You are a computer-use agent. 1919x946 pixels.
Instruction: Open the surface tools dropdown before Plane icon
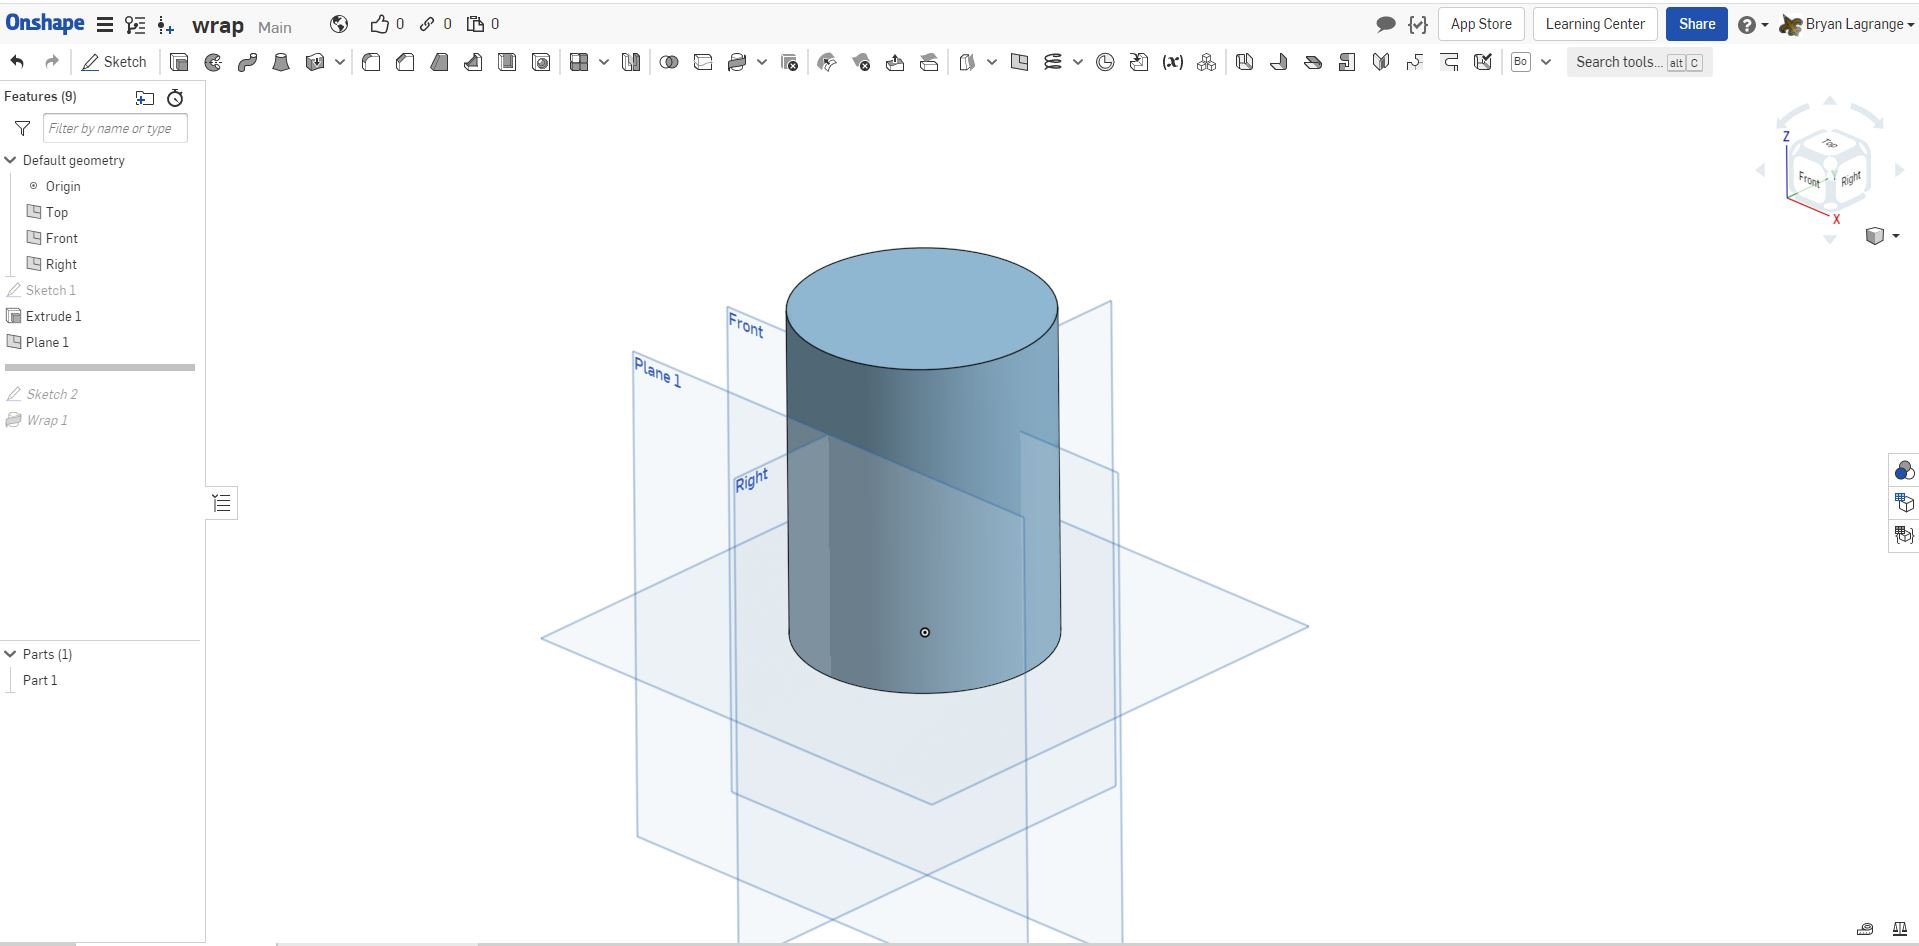(x=992, y=62)
